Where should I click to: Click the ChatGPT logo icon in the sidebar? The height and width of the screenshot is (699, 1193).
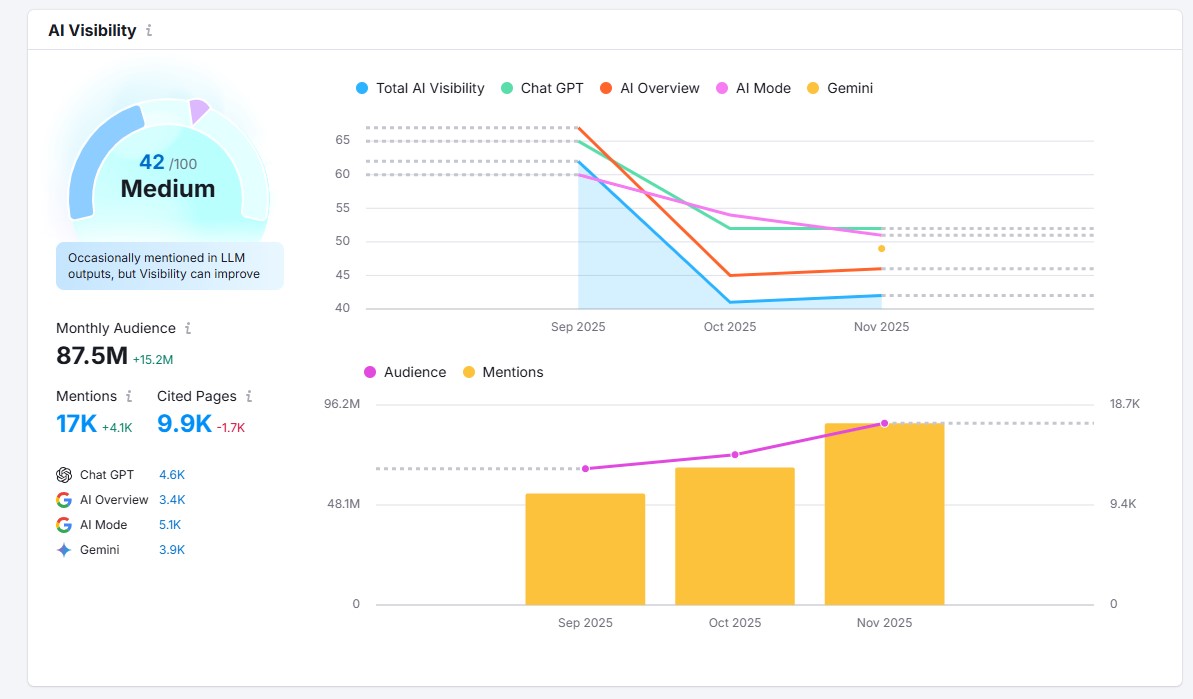(63, 475)
